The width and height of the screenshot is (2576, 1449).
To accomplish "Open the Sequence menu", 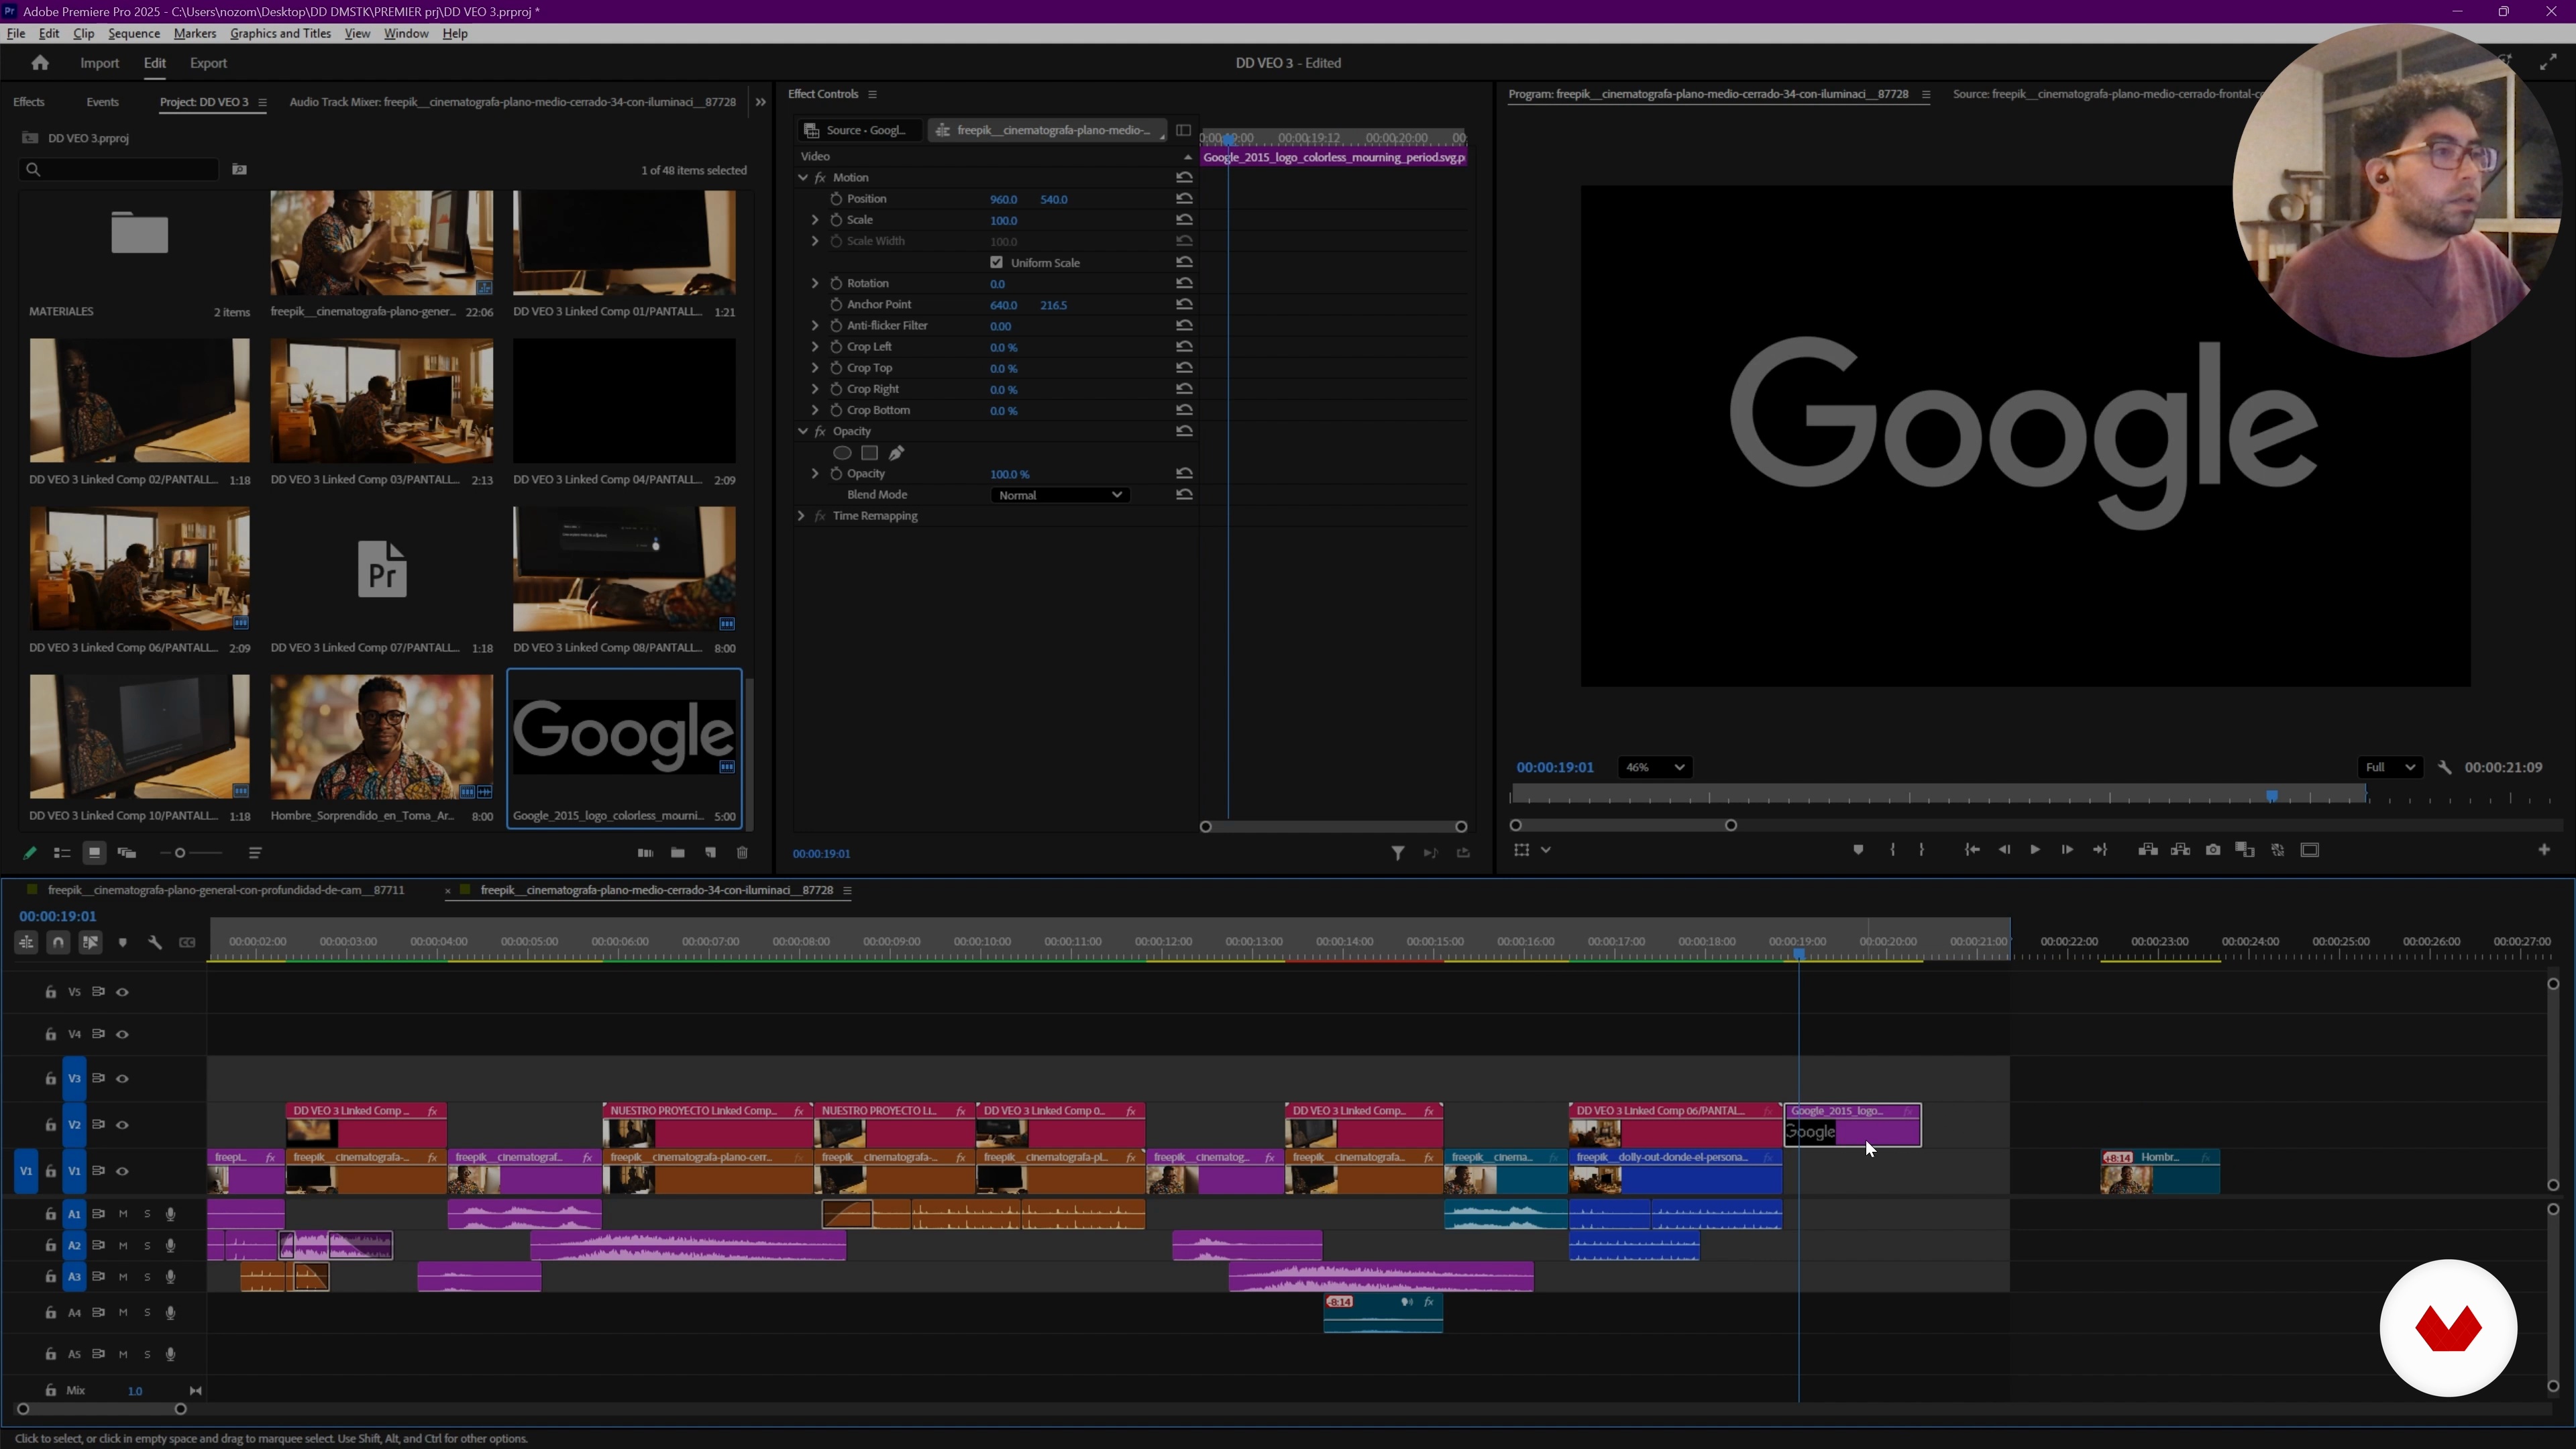I will pyautogui.click(x=134, y=33).
